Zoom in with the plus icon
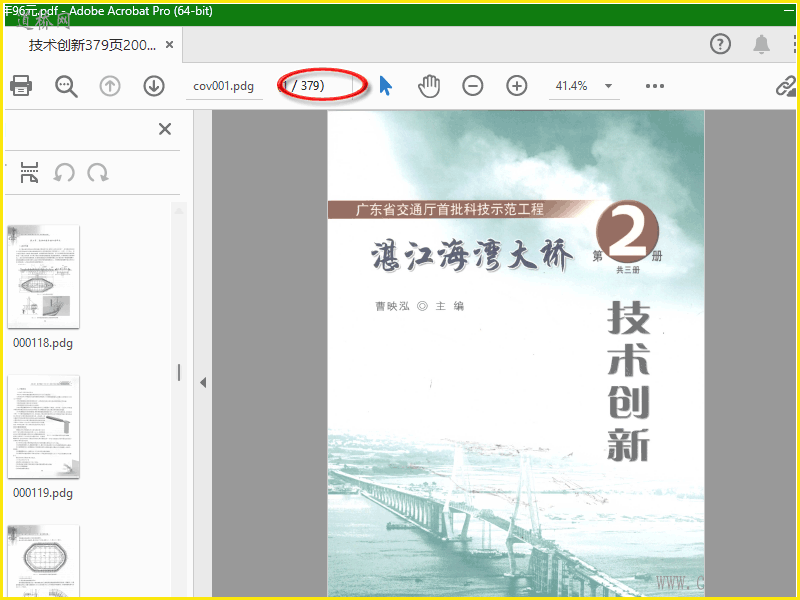The image size is (800, 600). [x=516, y=86]
